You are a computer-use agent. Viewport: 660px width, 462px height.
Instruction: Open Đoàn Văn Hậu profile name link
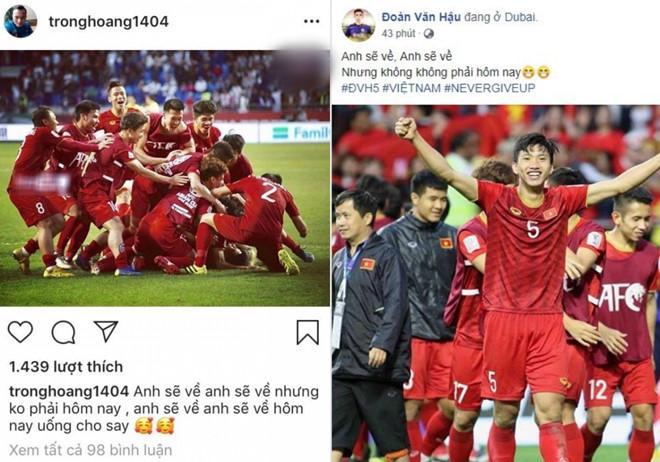pyautogui.click(x=421, y=17)
